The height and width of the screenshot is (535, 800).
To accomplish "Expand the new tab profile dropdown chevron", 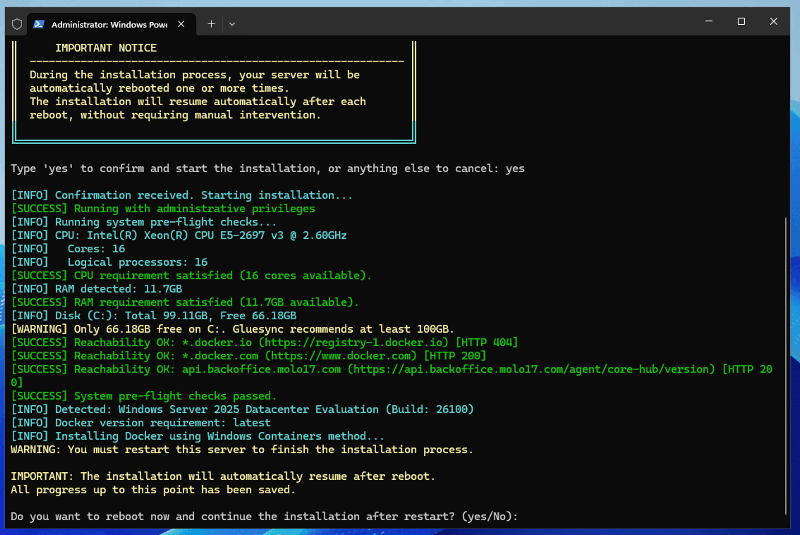I will click(x=232, y=24).
